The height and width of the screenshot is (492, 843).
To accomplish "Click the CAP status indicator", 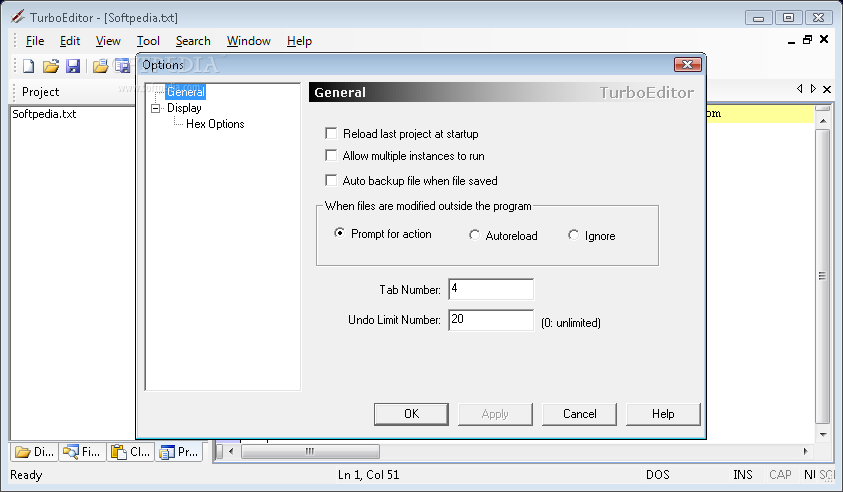I will (x=780, y=475).
